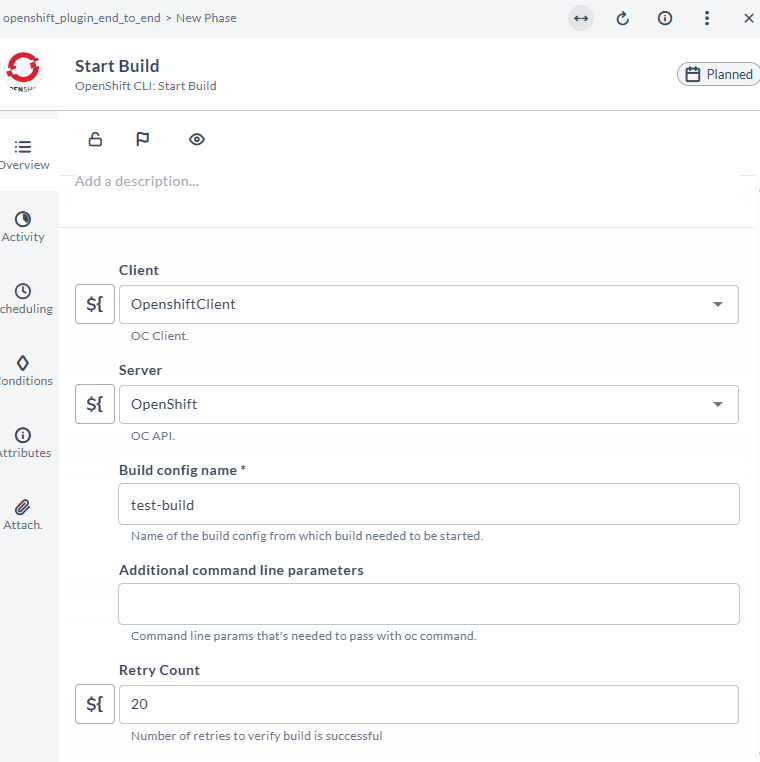This screenshot has width=760, height=762.
Task: Click the Build config name field
Action: click(x=429, y=504)
